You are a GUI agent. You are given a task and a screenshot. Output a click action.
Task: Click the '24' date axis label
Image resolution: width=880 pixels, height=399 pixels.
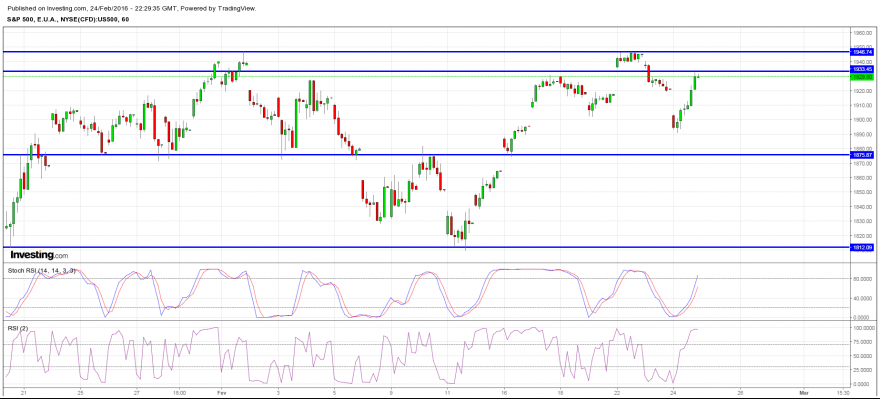pyautogui.click(x=673, y=393)
